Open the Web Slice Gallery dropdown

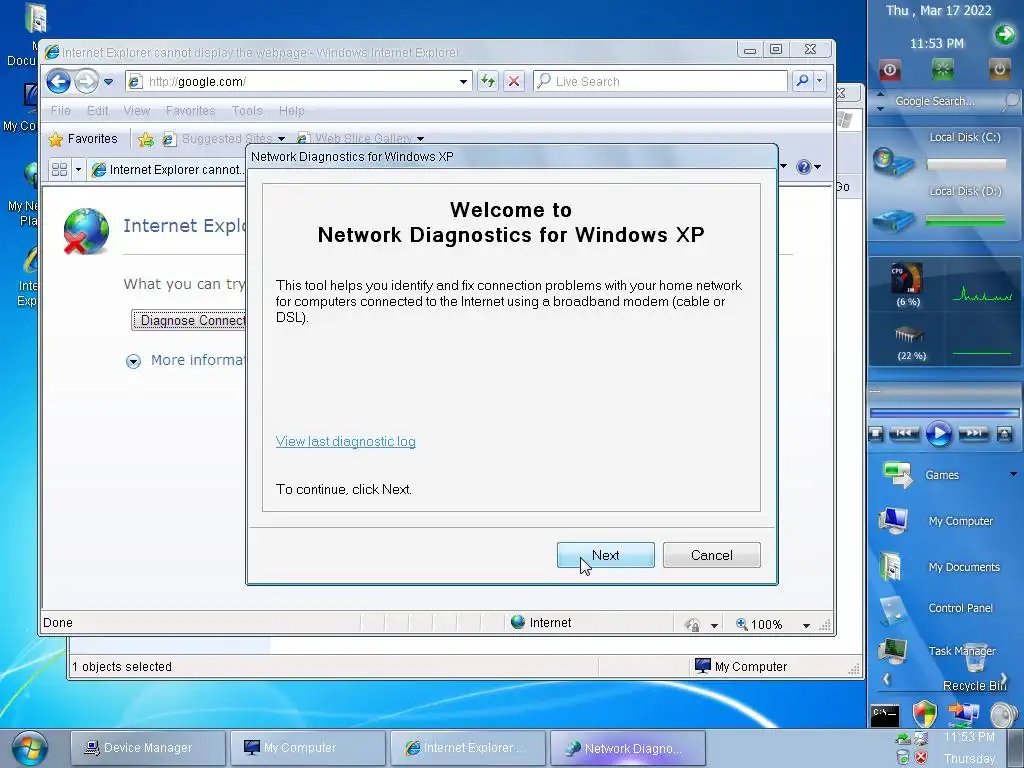point(421,139)
